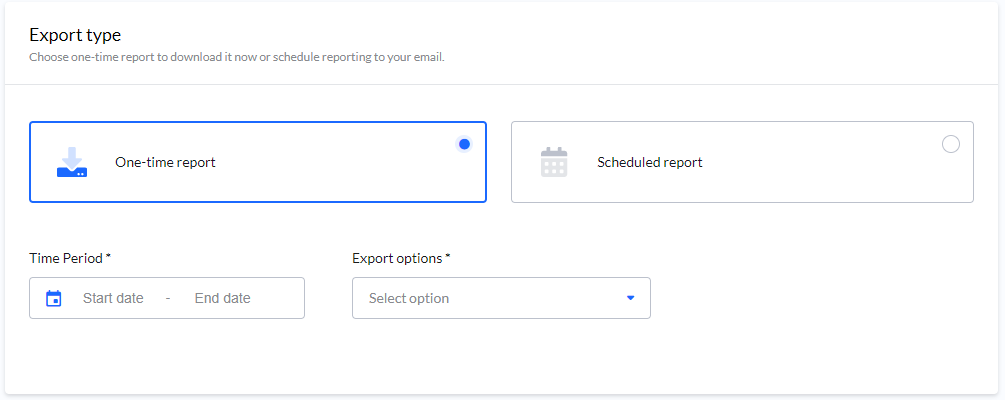Choose the One-time report text label
The image size is (1005, 400).
click(x=165, y=162)
